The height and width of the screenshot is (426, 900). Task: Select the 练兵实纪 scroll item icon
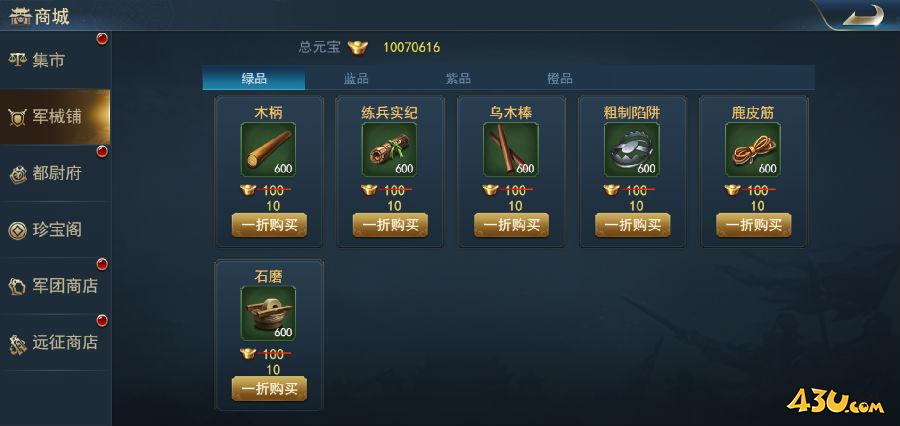390,149
